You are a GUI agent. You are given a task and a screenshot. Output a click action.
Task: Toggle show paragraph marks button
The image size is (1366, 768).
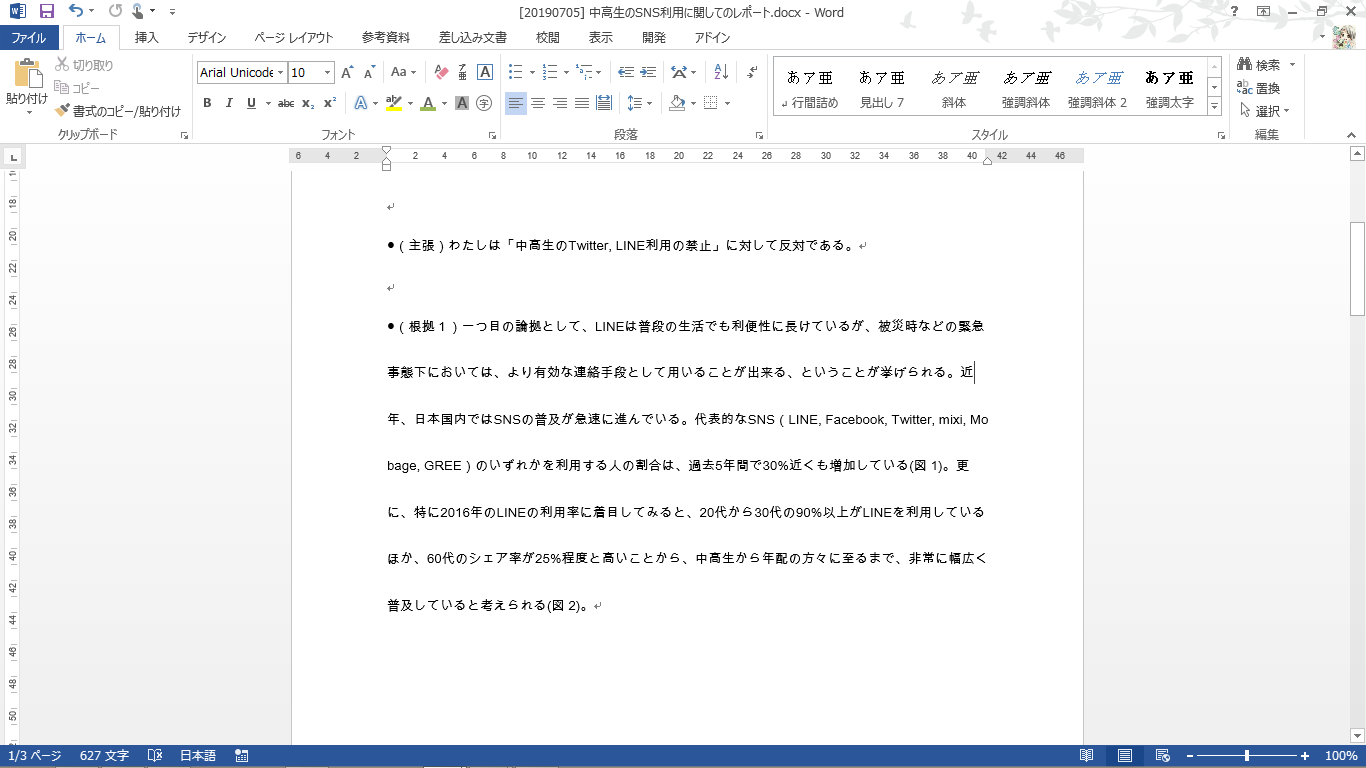coord(752,72)
